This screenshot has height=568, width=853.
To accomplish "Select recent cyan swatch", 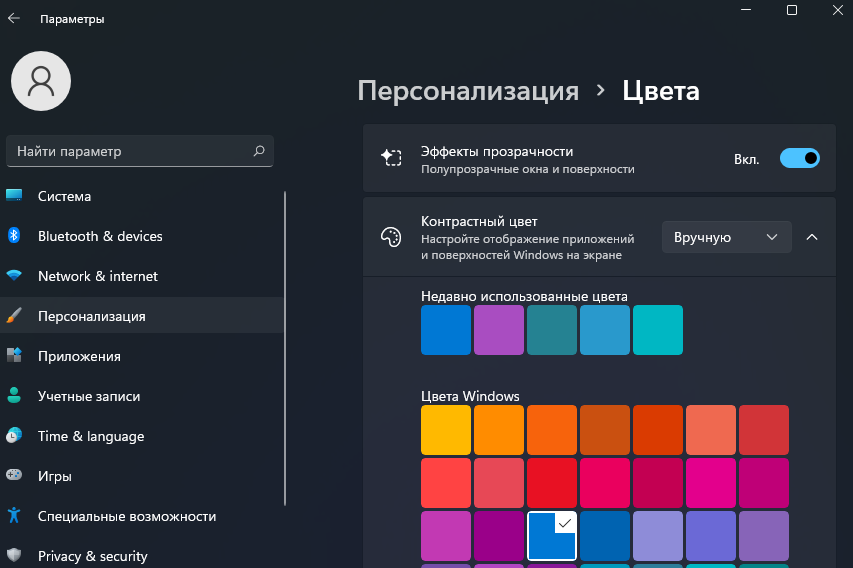I will click(x=658, y=330).
